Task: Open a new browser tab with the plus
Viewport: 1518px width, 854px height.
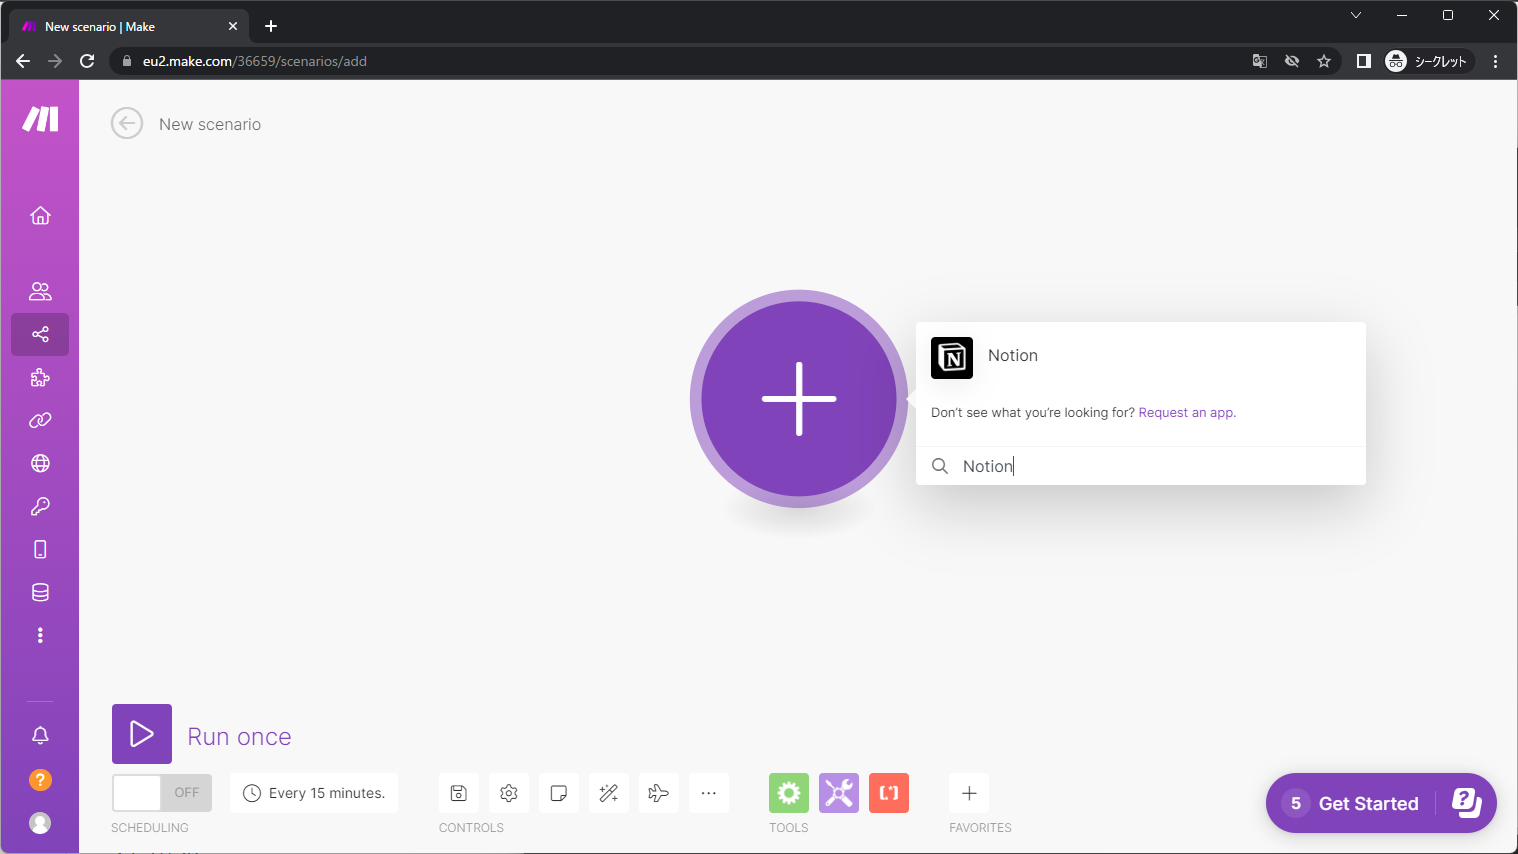Action: pyautogui.click(x=271, y=26)
